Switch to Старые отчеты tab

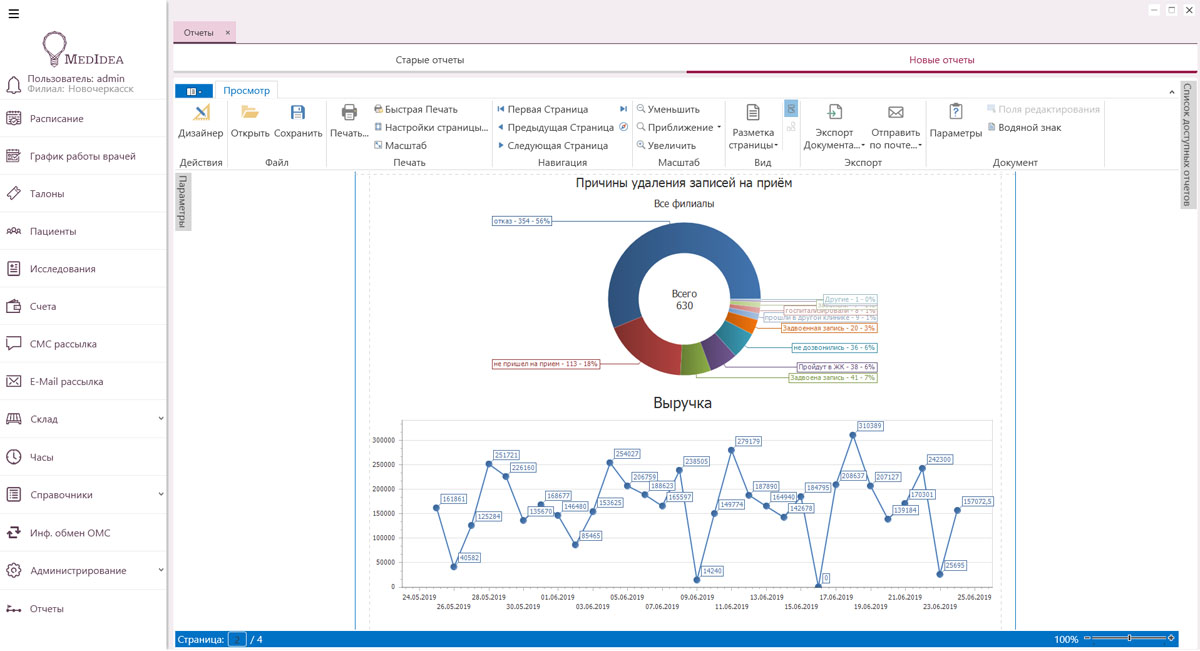[430, 60]
